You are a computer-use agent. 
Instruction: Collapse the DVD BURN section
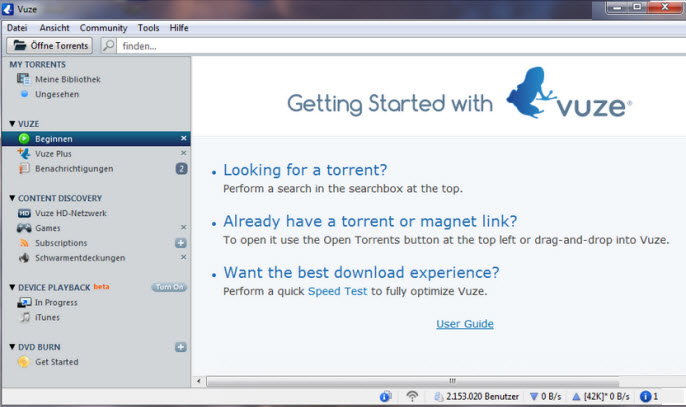point(12,347)
